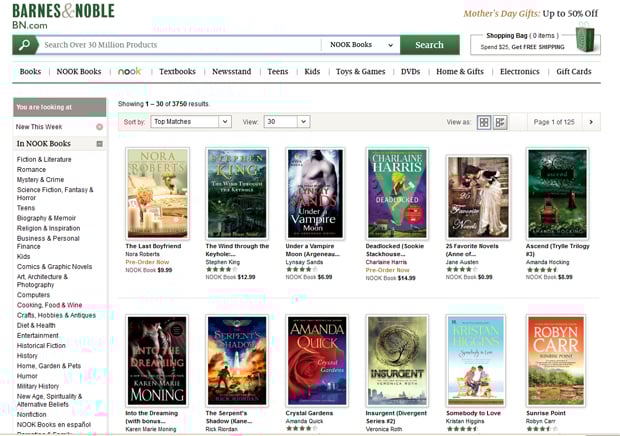
Task: Open the nook logo menu item
Action: coord(129,72)
